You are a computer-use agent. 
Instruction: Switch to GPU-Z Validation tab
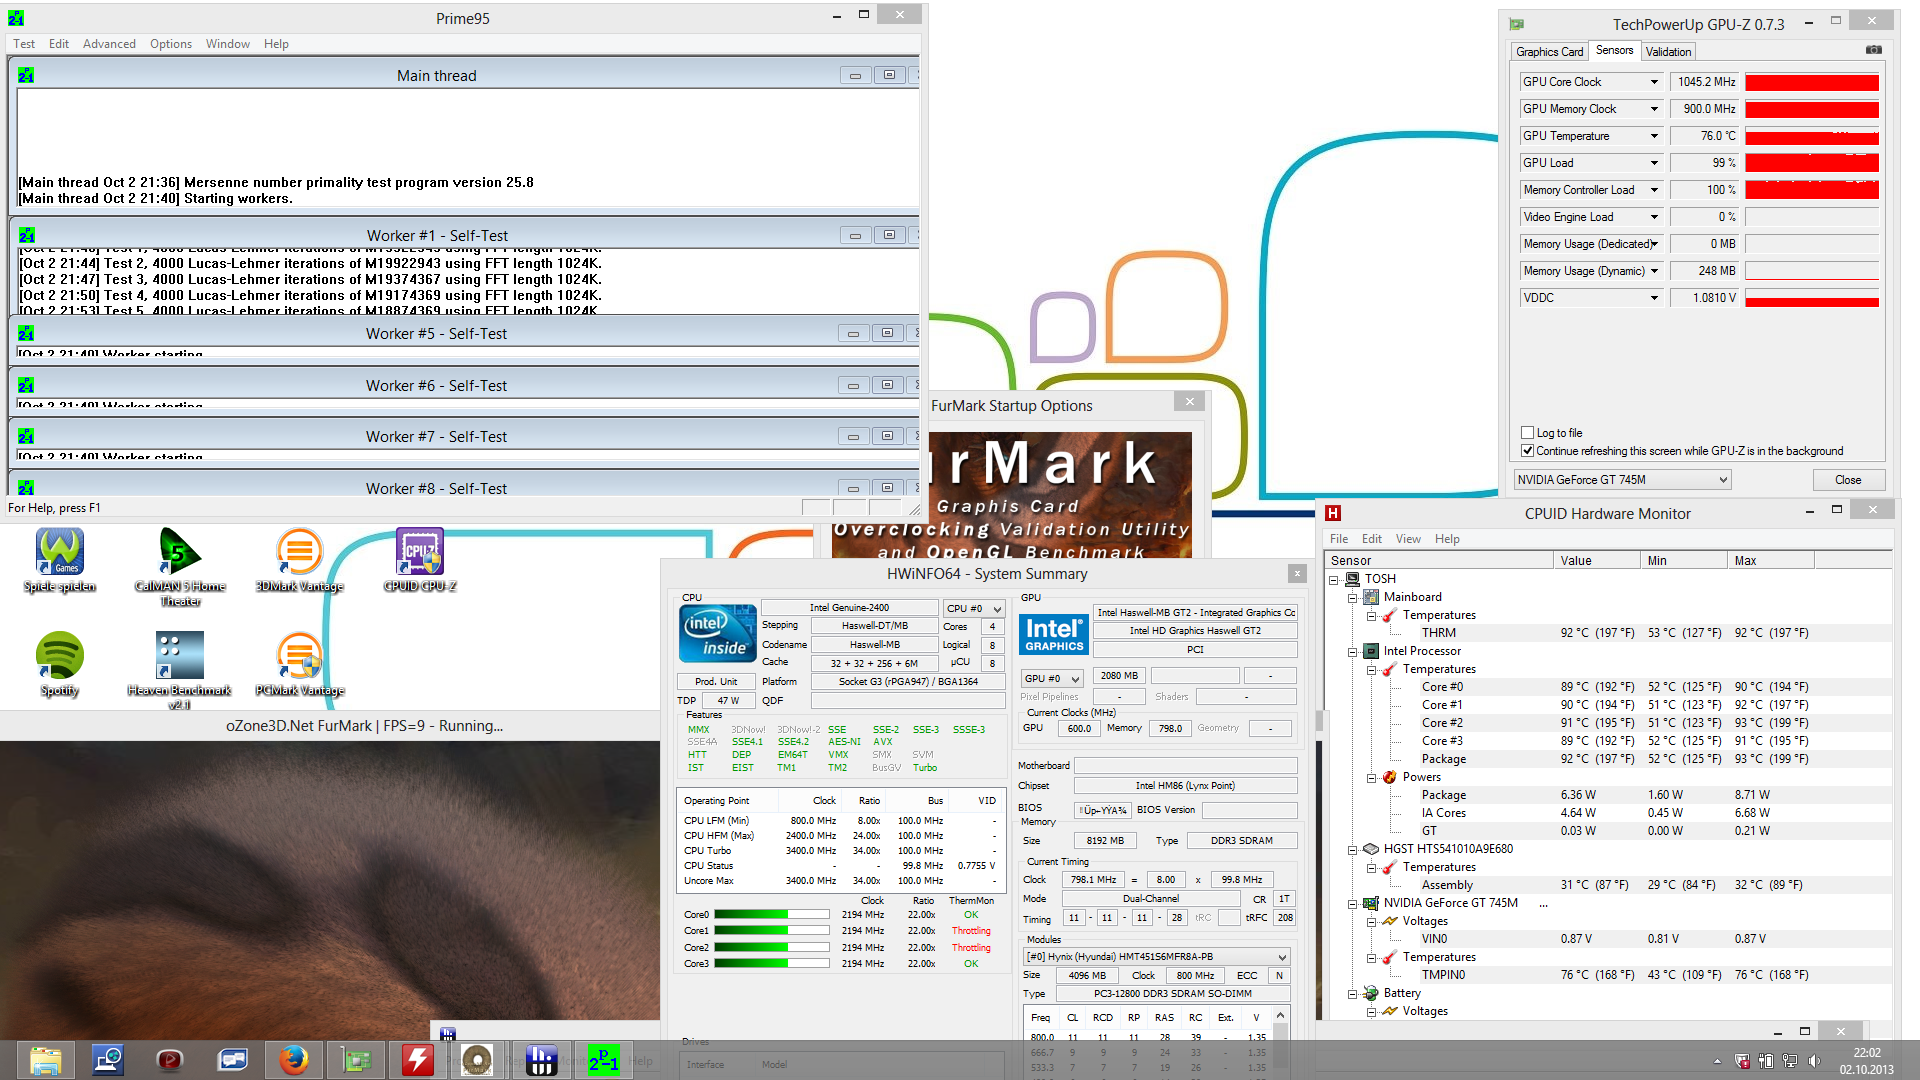click(1668, 52)
